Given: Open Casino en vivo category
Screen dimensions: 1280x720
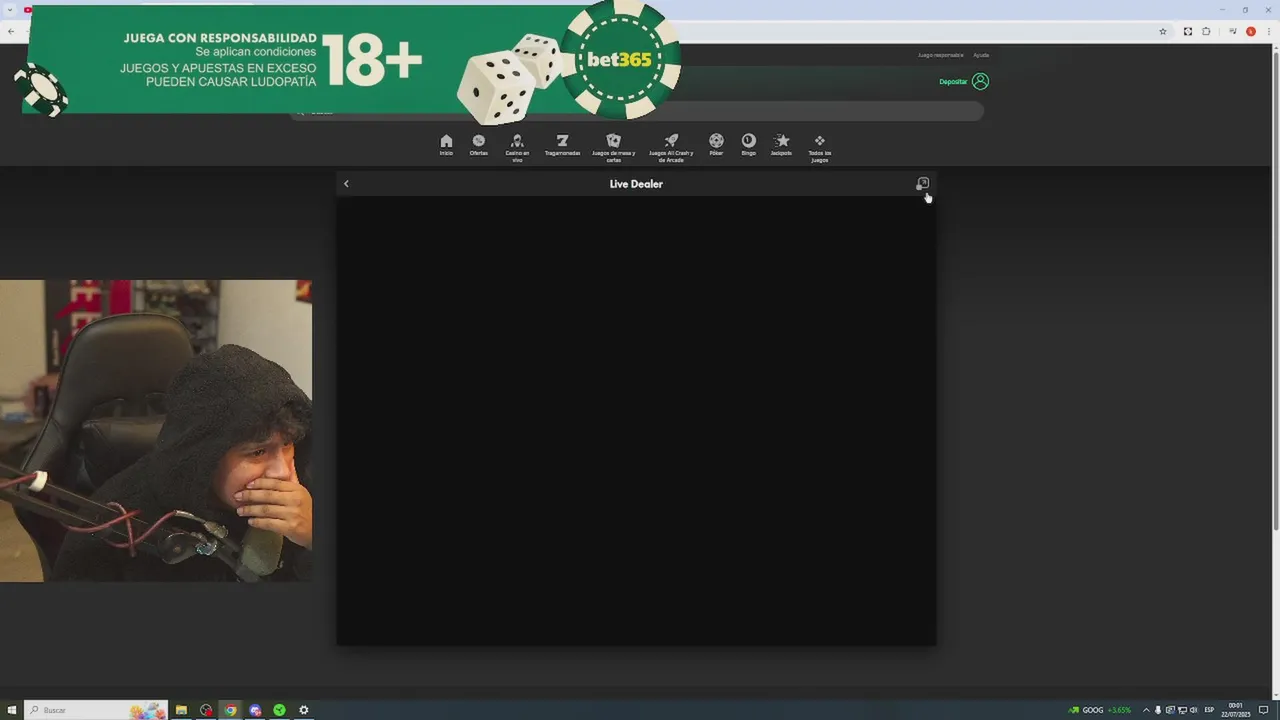Looking at the screenshot, I should (517, 147).
